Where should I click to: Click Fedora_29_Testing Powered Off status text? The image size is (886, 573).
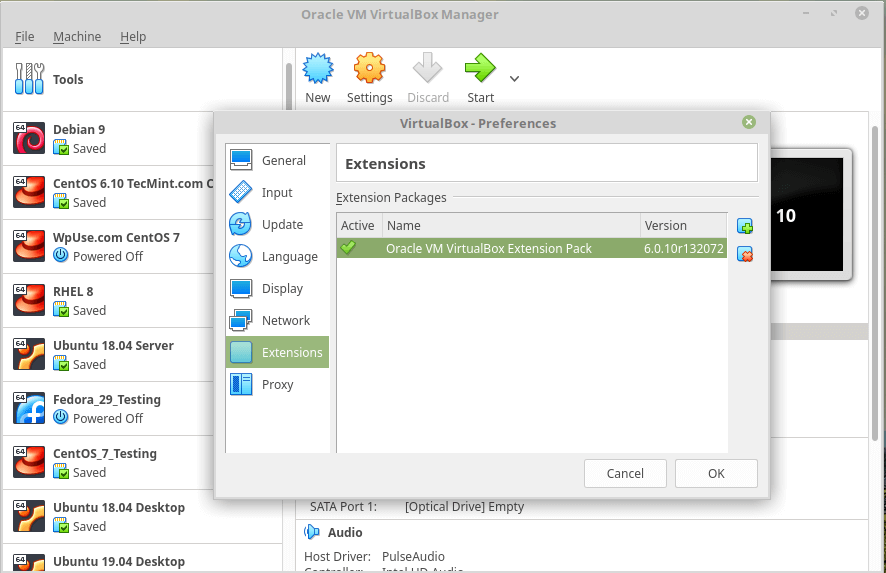point(108,418)
